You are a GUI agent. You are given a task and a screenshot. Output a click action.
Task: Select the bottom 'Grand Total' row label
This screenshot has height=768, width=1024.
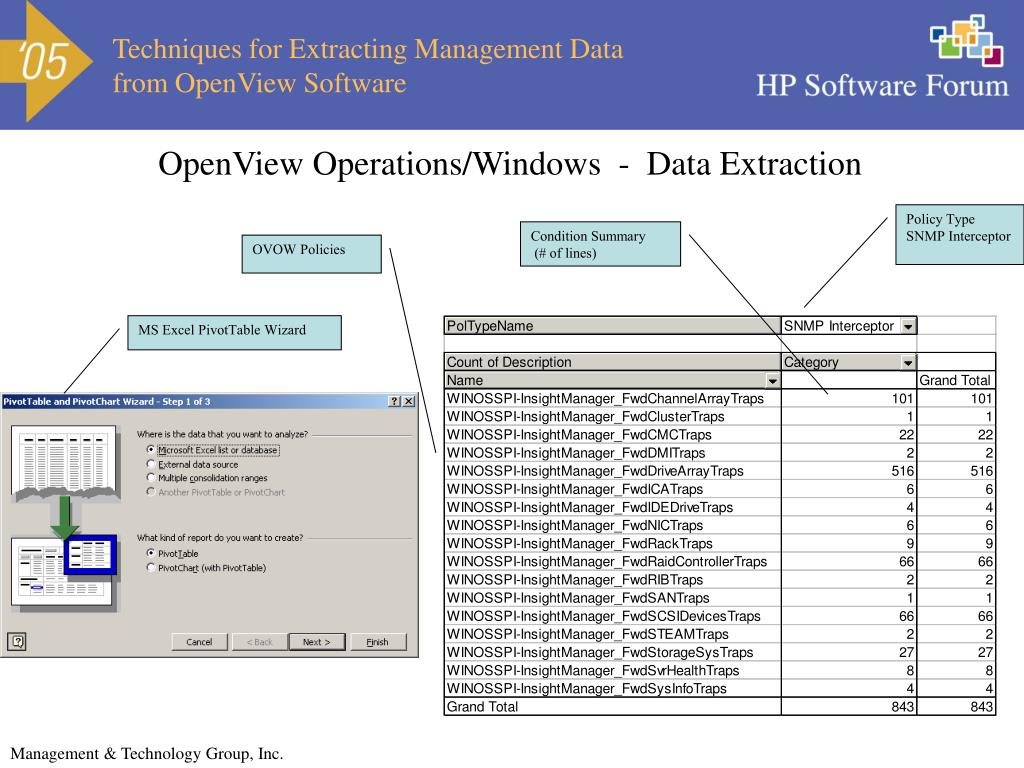[x=613, y=707]
